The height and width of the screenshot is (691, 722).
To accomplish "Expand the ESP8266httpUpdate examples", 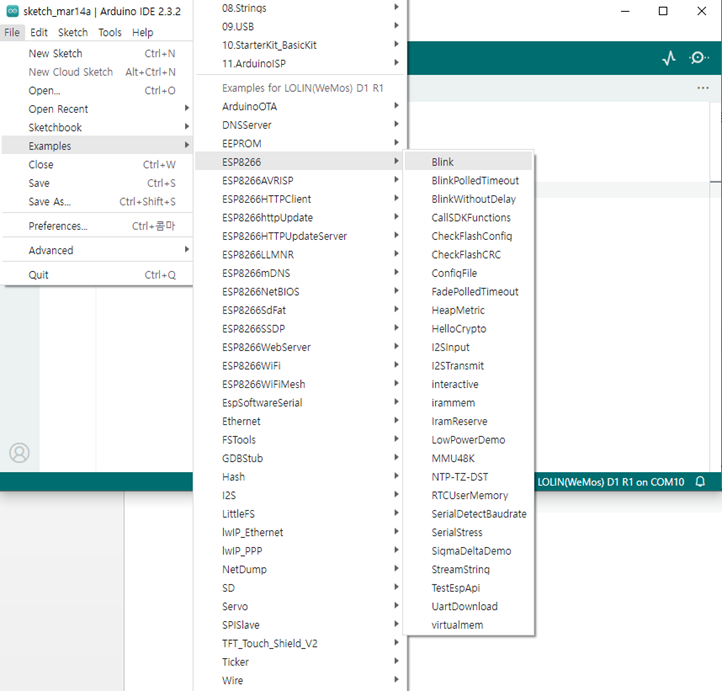I will (x=300, y=217).
